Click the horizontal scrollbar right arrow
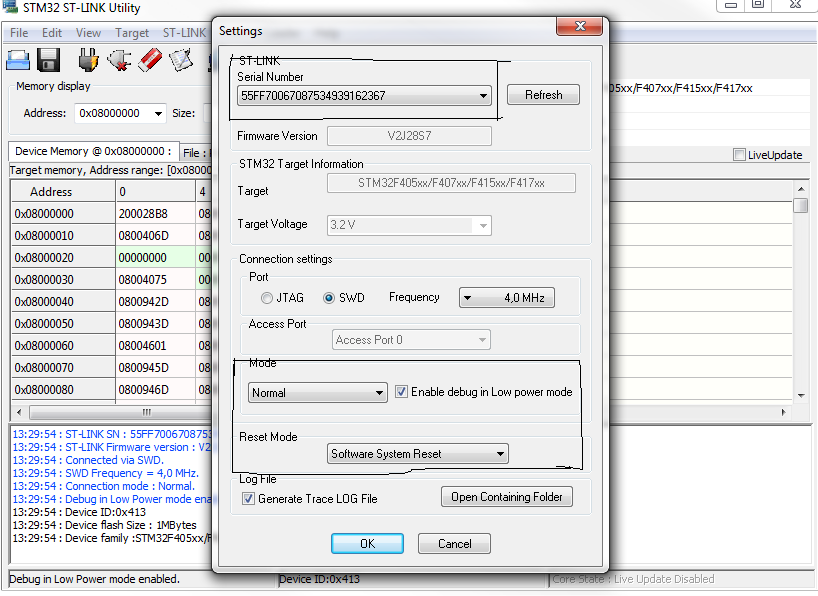This screenshot has width=818, height=596. point(783,412)
